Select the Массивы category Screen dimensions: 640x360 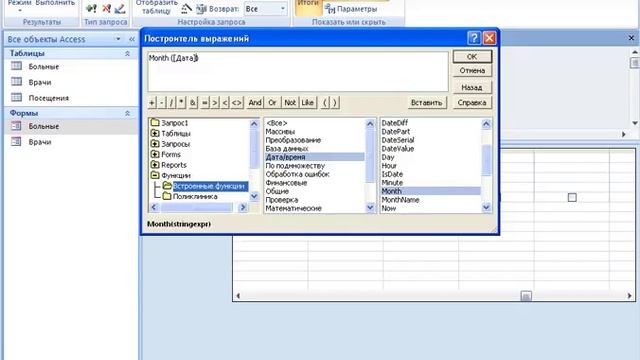pyautogui.click(x=280, y=131)
